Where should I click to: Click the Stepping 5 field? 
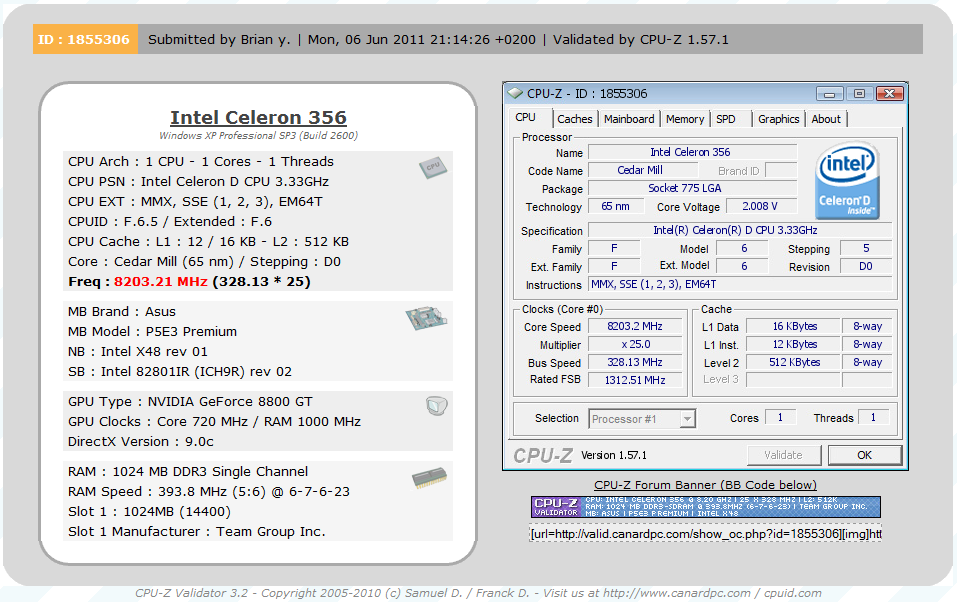866,248
